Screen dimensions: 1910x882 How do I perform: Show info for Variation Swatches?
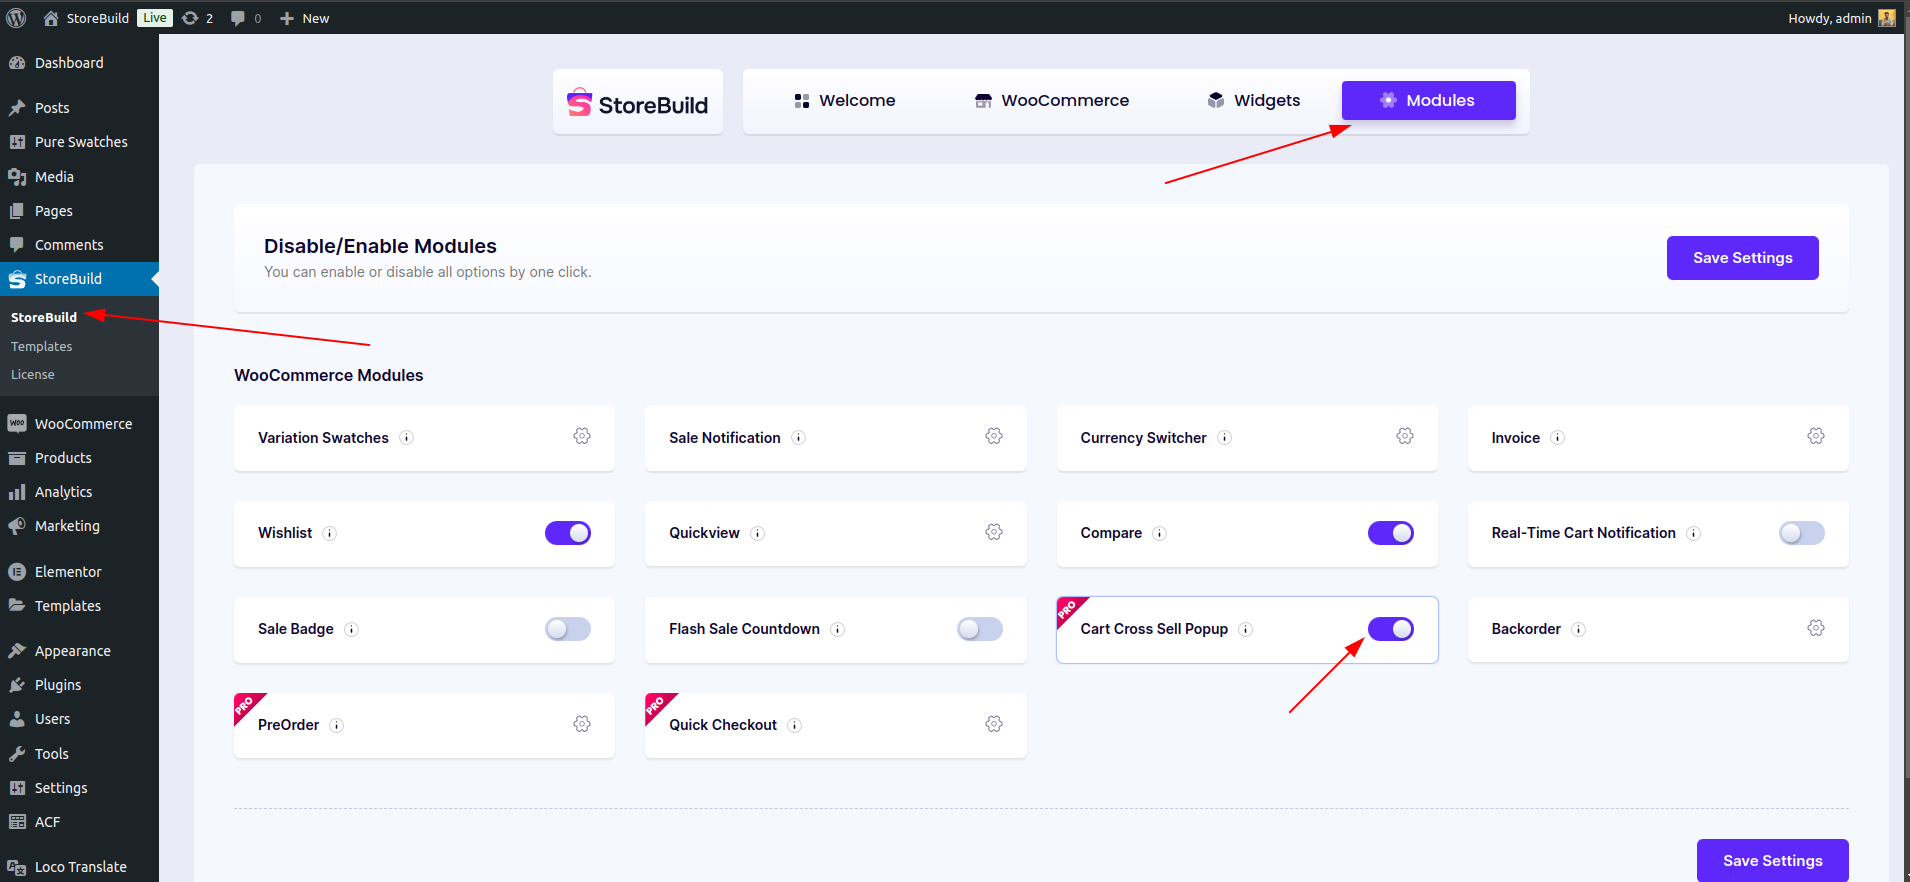[x=407, y=438]
